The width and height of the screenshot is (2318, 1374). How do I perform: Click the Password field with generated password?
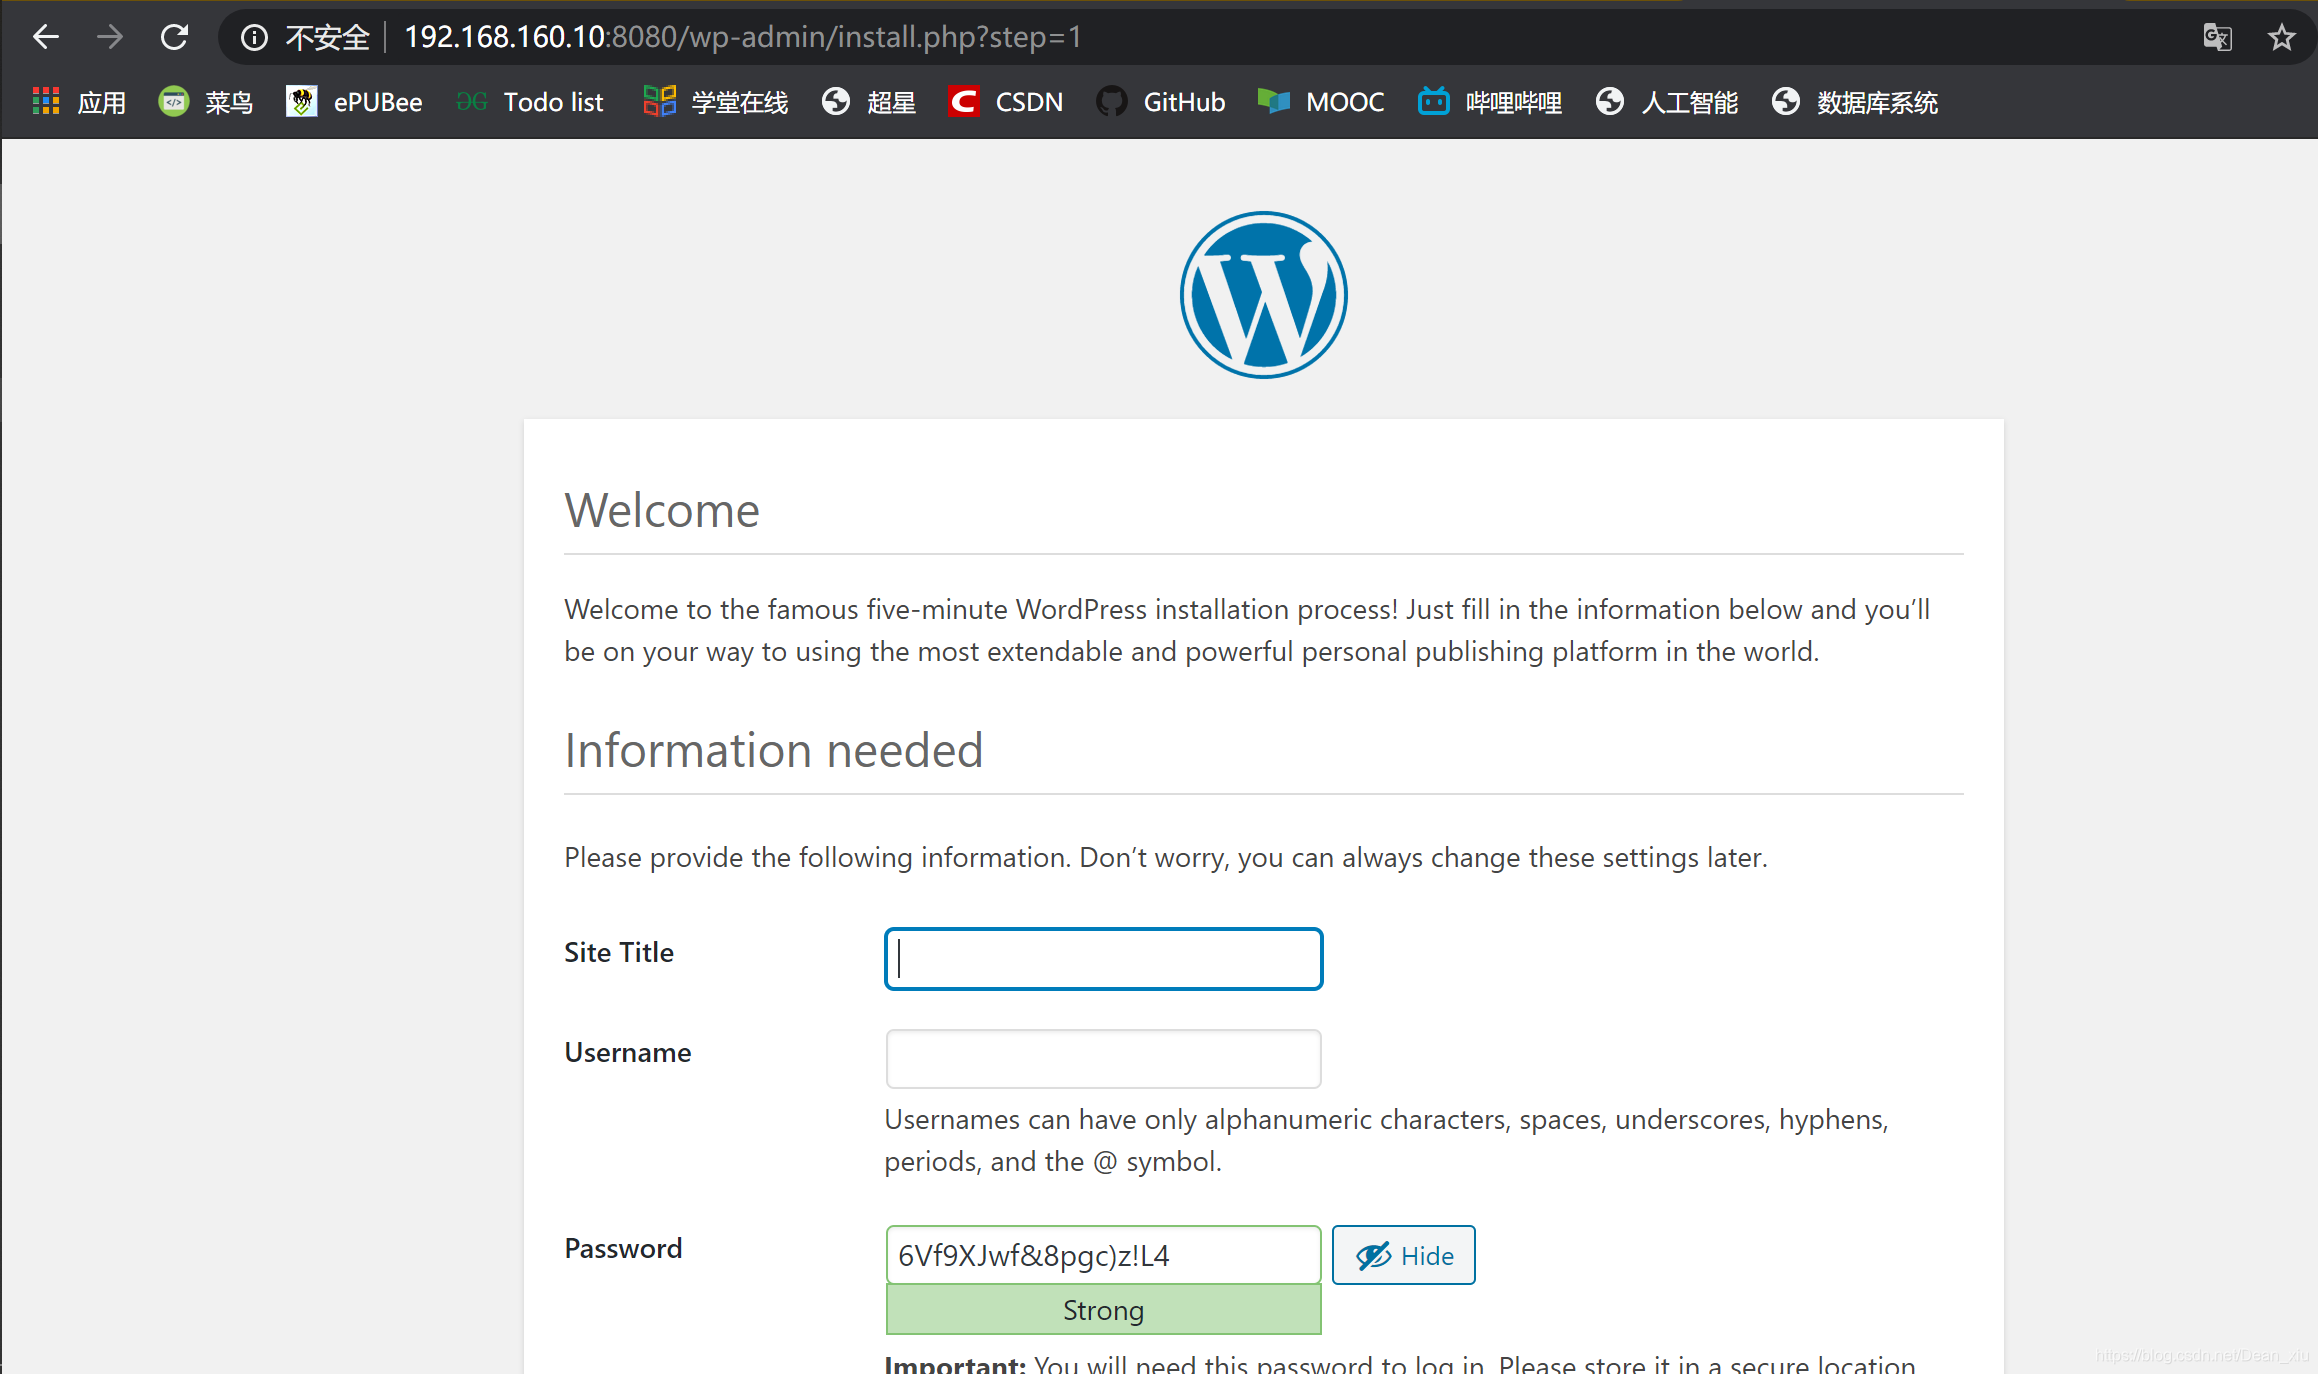1104,1255
